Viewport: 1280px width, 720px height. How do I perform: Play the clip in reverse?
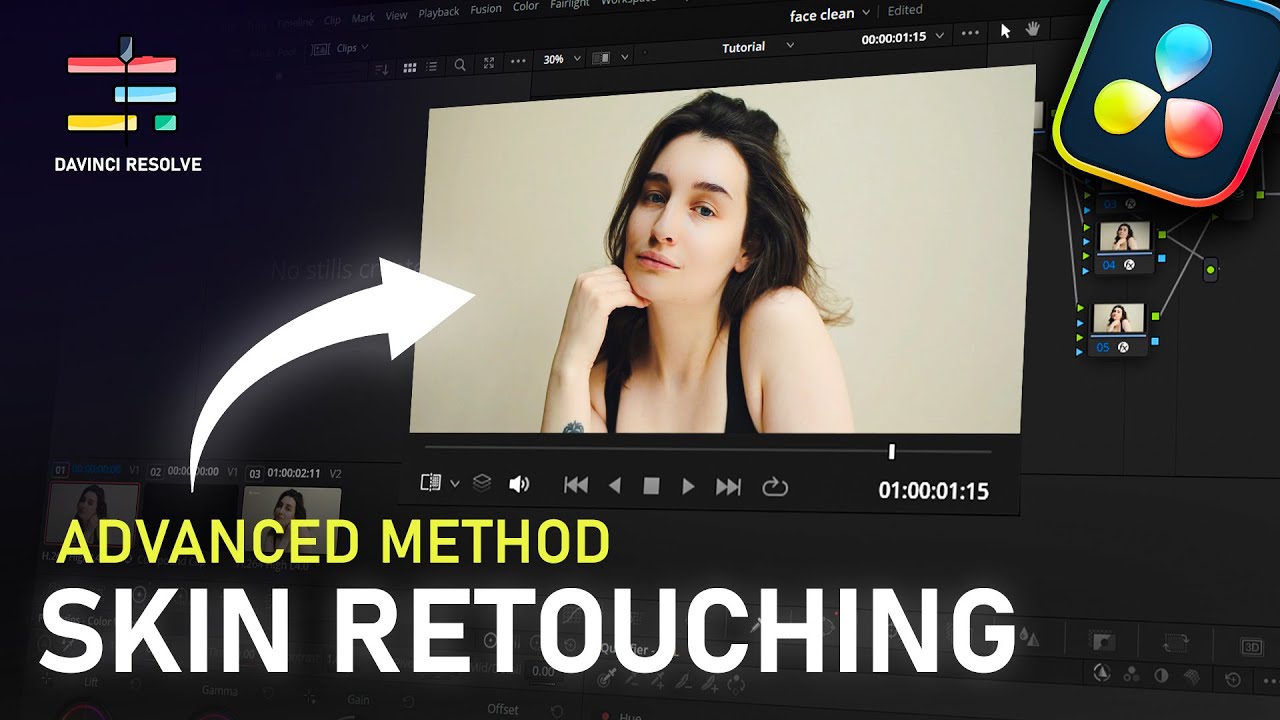pyautogui.click(x=615, y=486)
